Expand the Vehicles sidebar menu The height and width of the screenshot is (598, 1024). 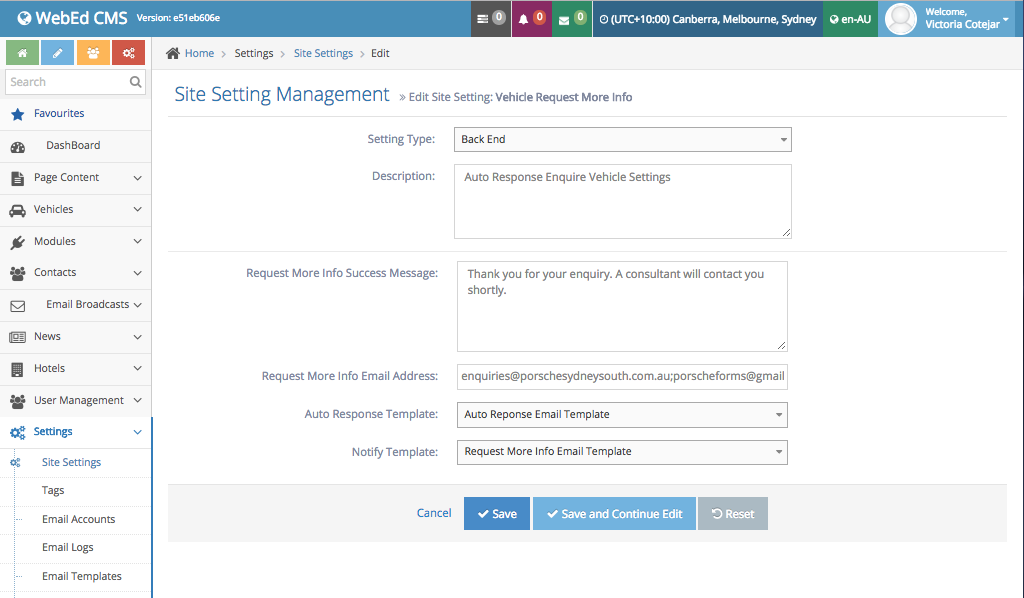click(x=75, y=210)
